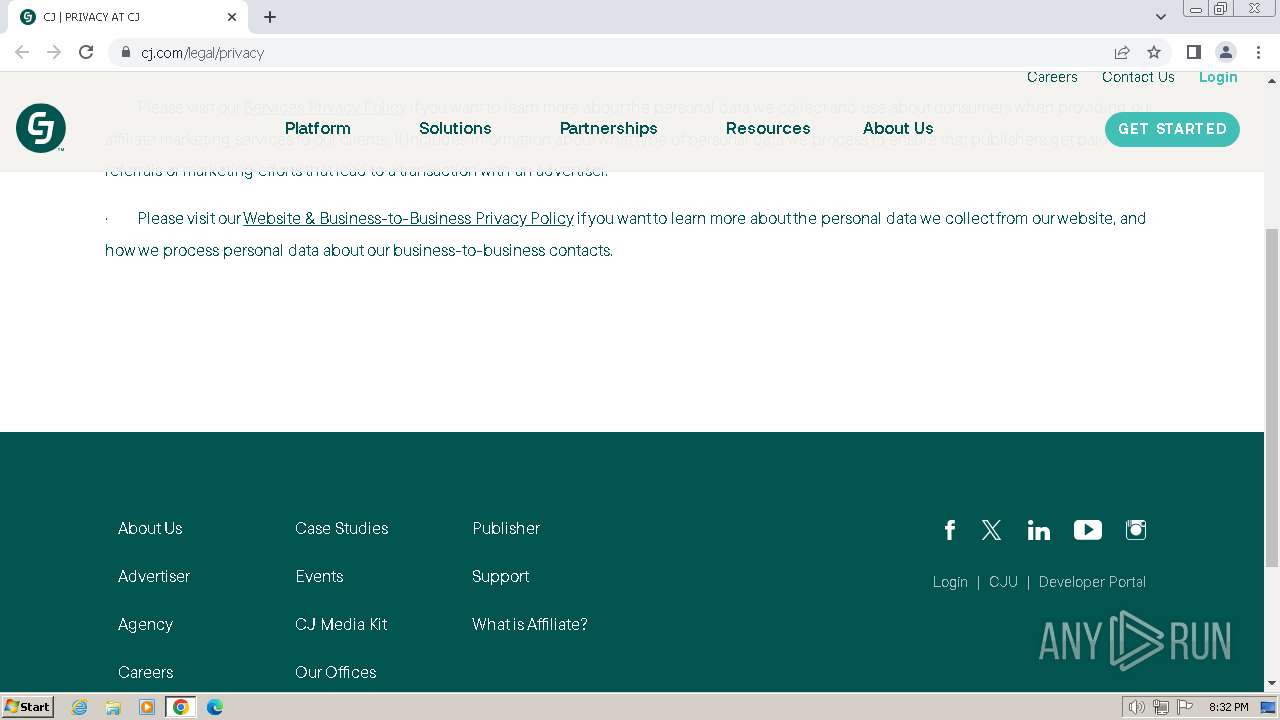The height and width of the screenshot is (720, 1280).
Task: Open footer Case Studies link
Action: click(342, 528)
